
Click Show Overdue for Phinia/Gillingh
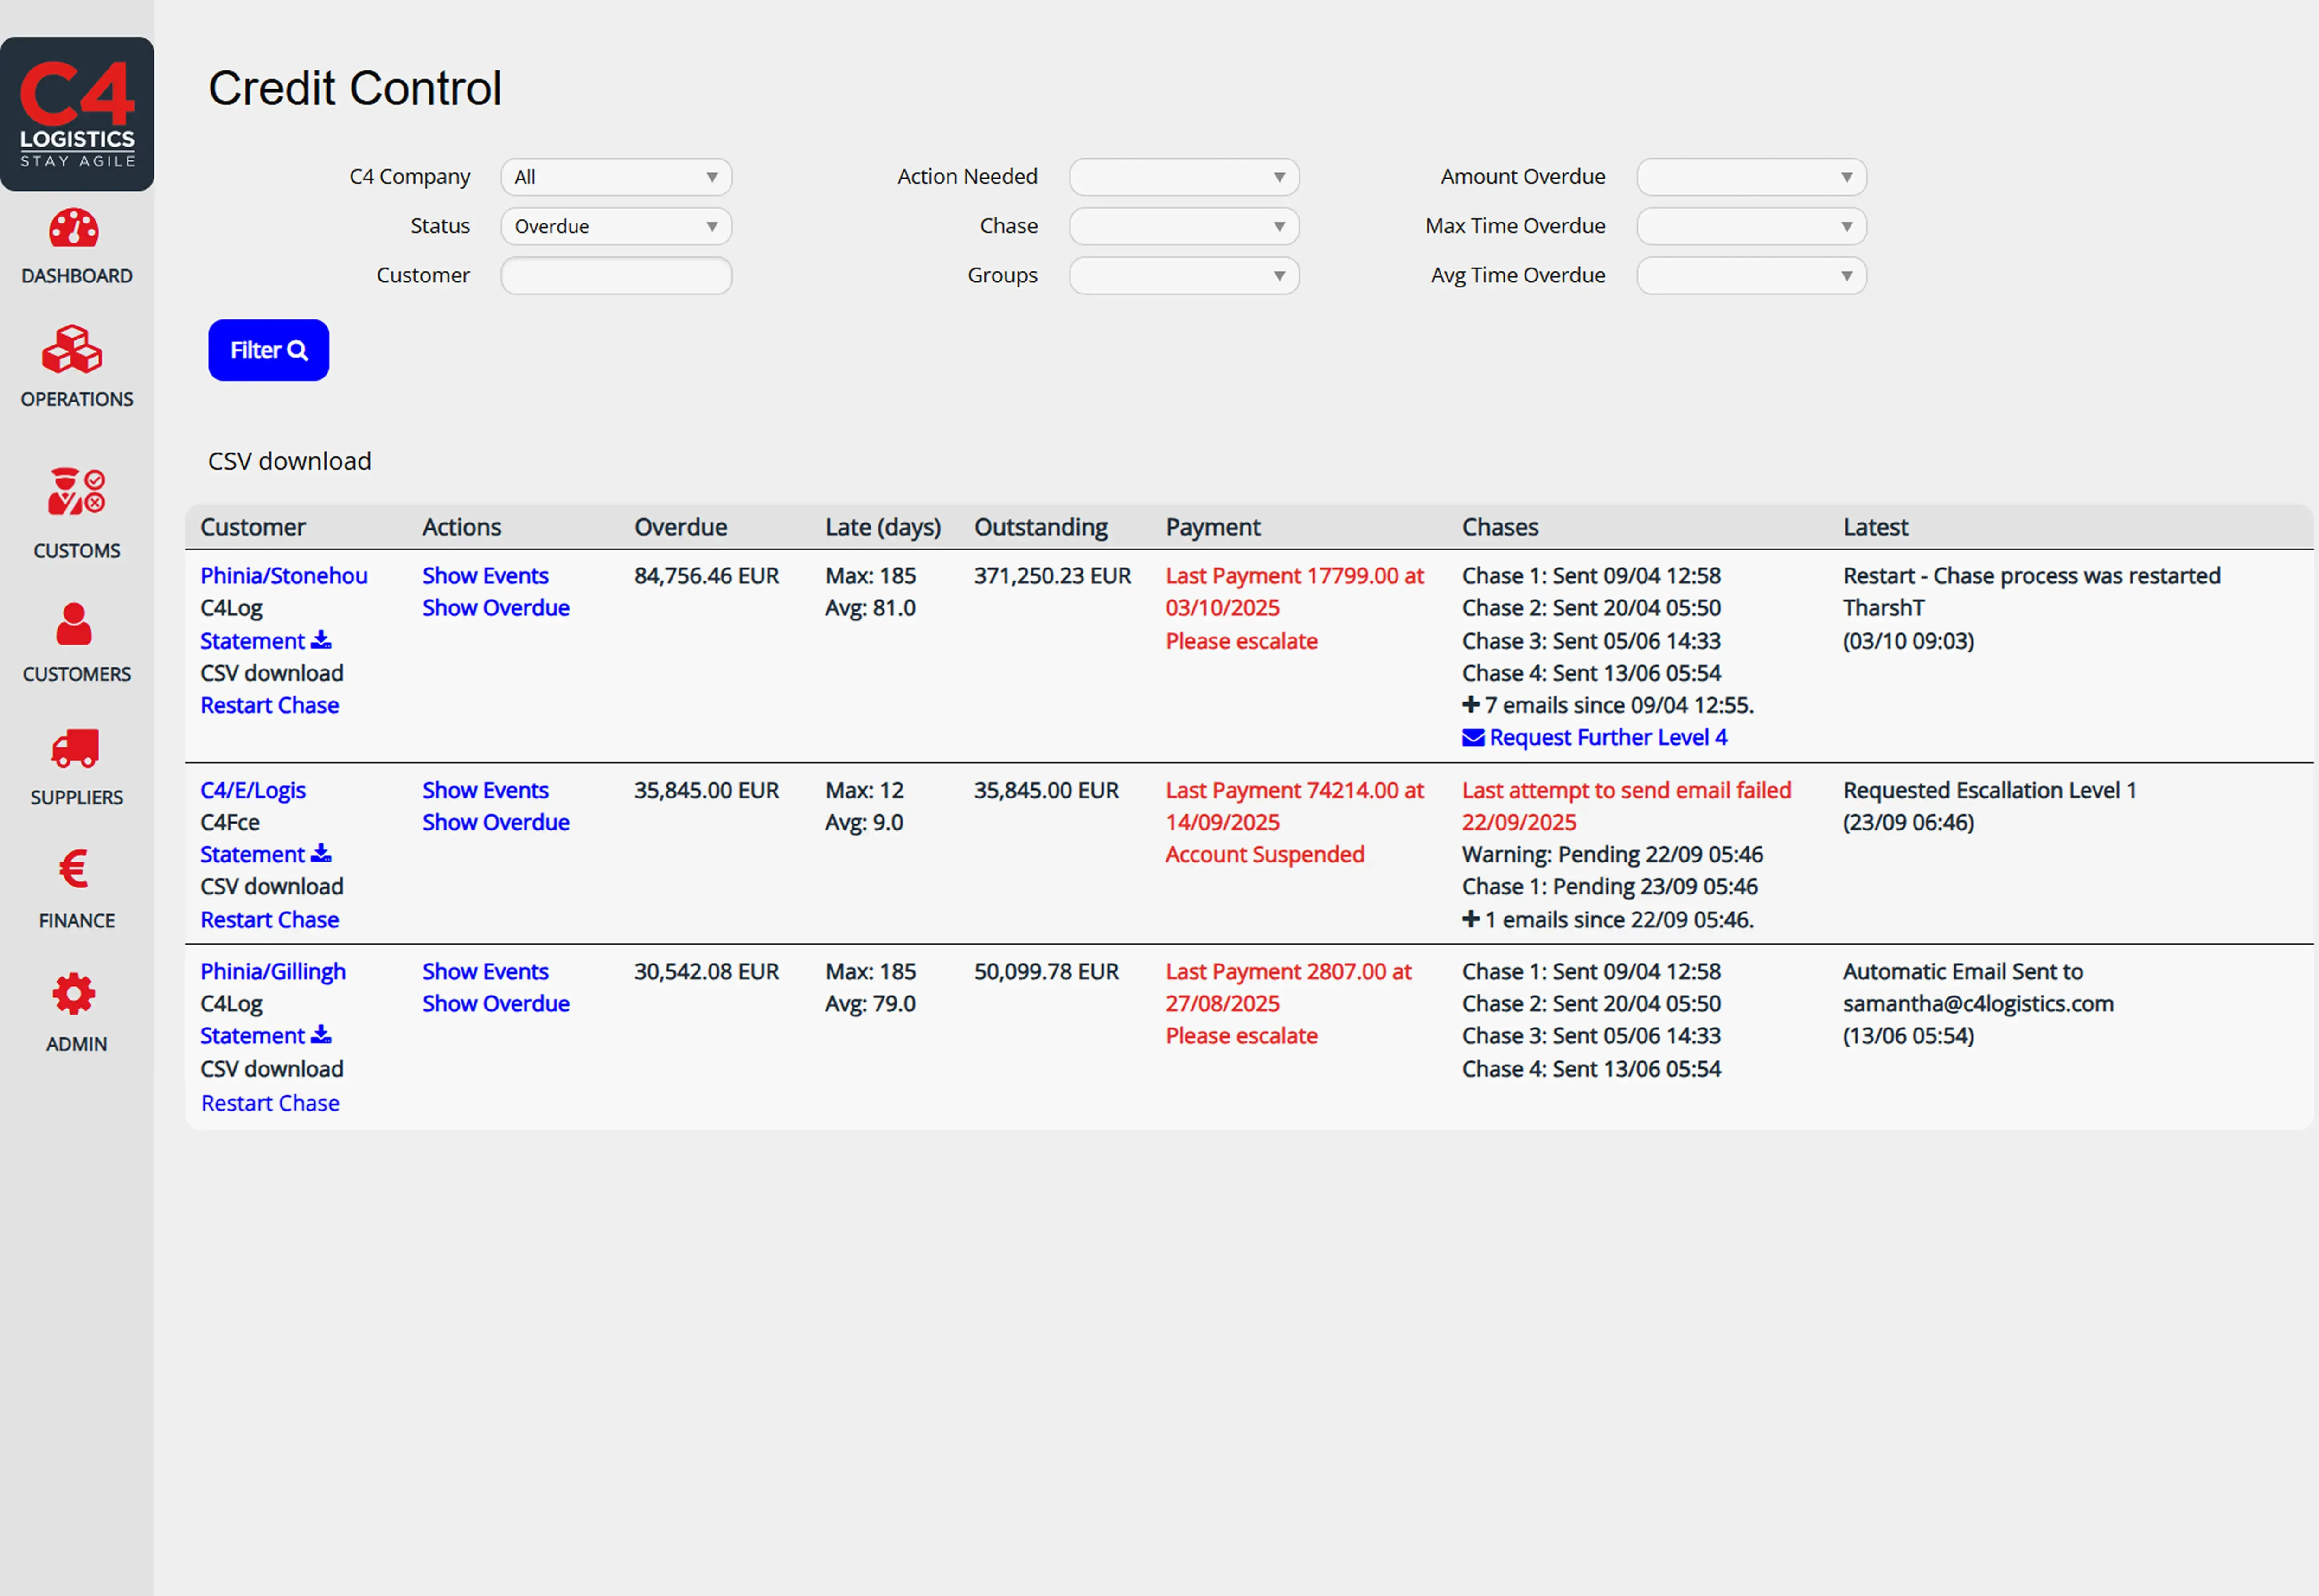coord(496,1003)
